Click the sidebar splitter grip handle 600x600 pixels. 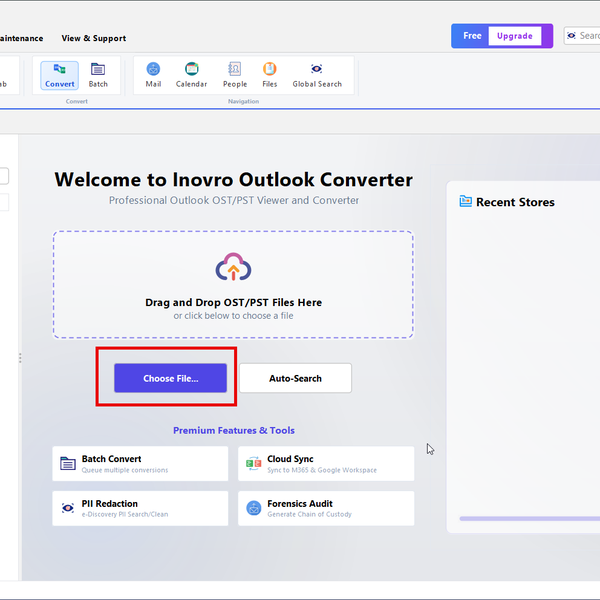coord(20,358)
